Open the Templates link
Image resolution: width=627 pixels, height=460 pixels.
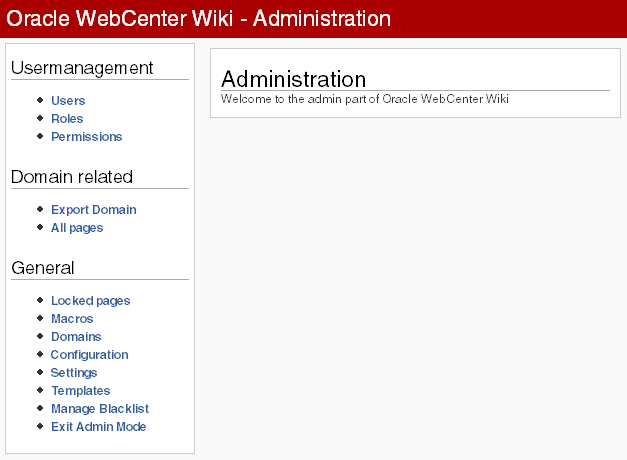click(x=80, y=390)
